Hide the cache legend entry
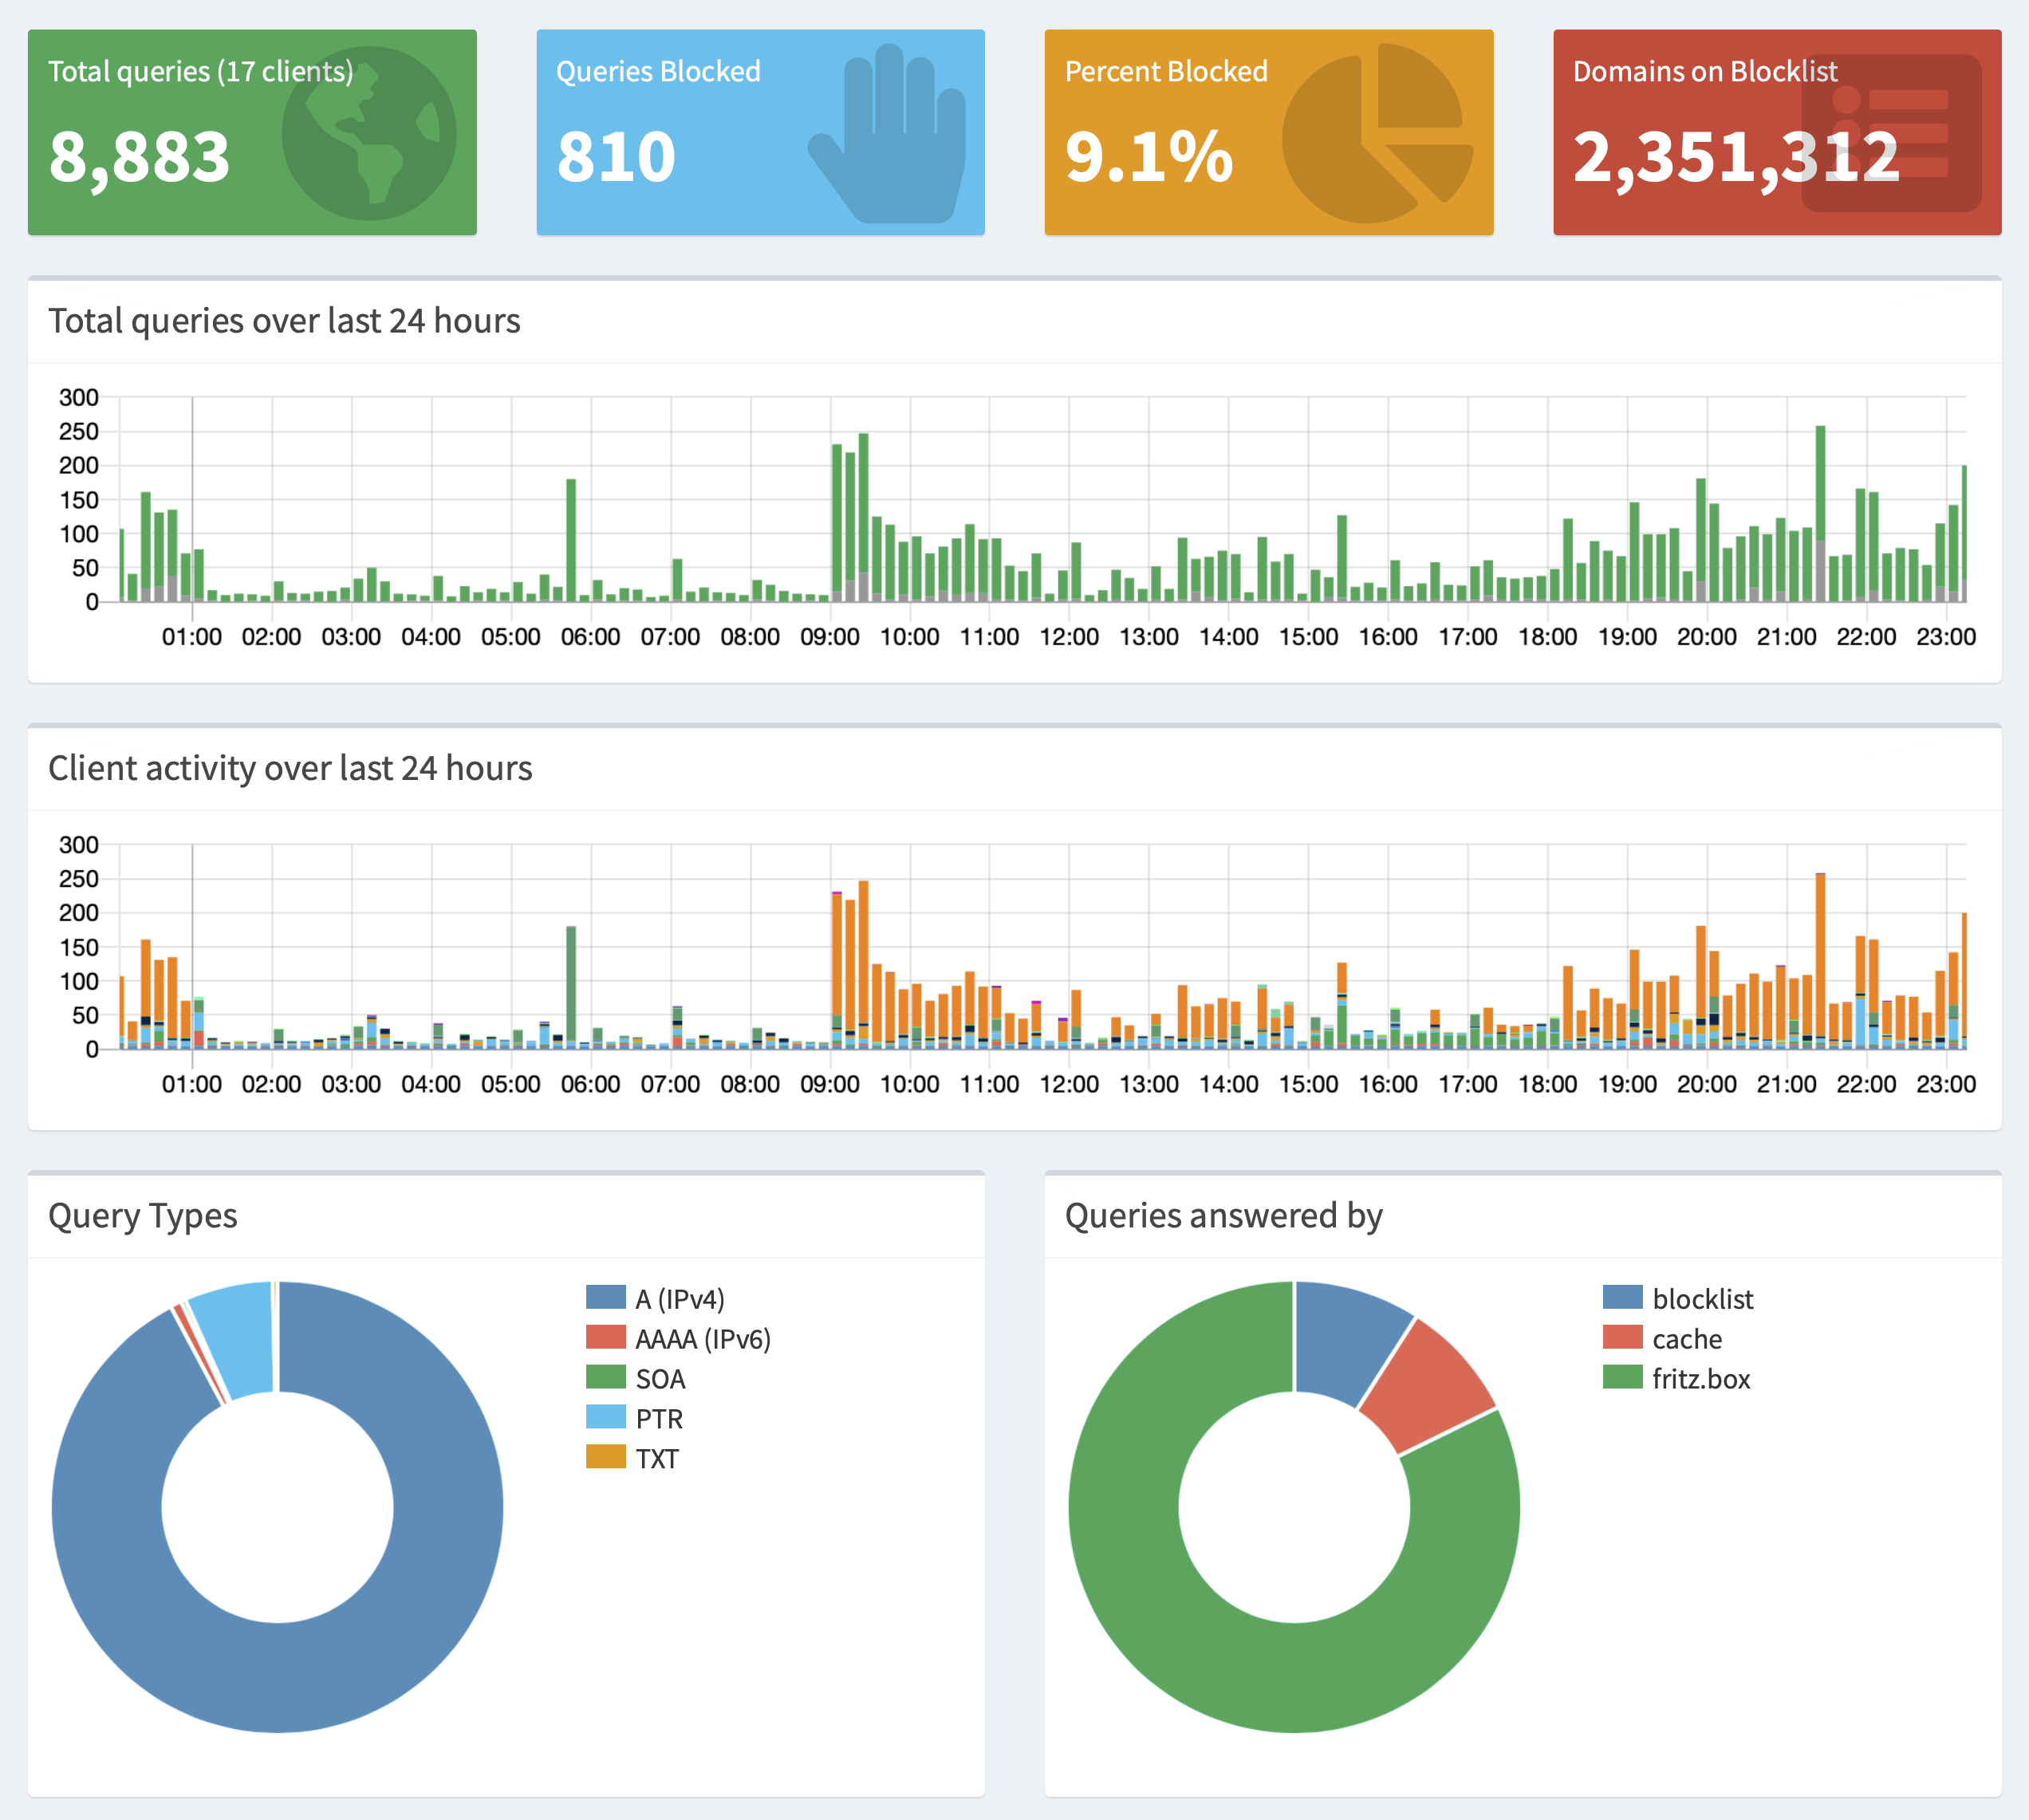 [1686, 1338]
